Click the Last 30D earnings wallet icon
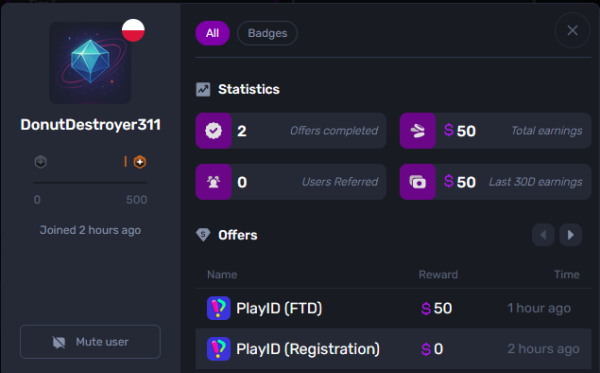Screen dimensions: 600x373 [417, 182]
